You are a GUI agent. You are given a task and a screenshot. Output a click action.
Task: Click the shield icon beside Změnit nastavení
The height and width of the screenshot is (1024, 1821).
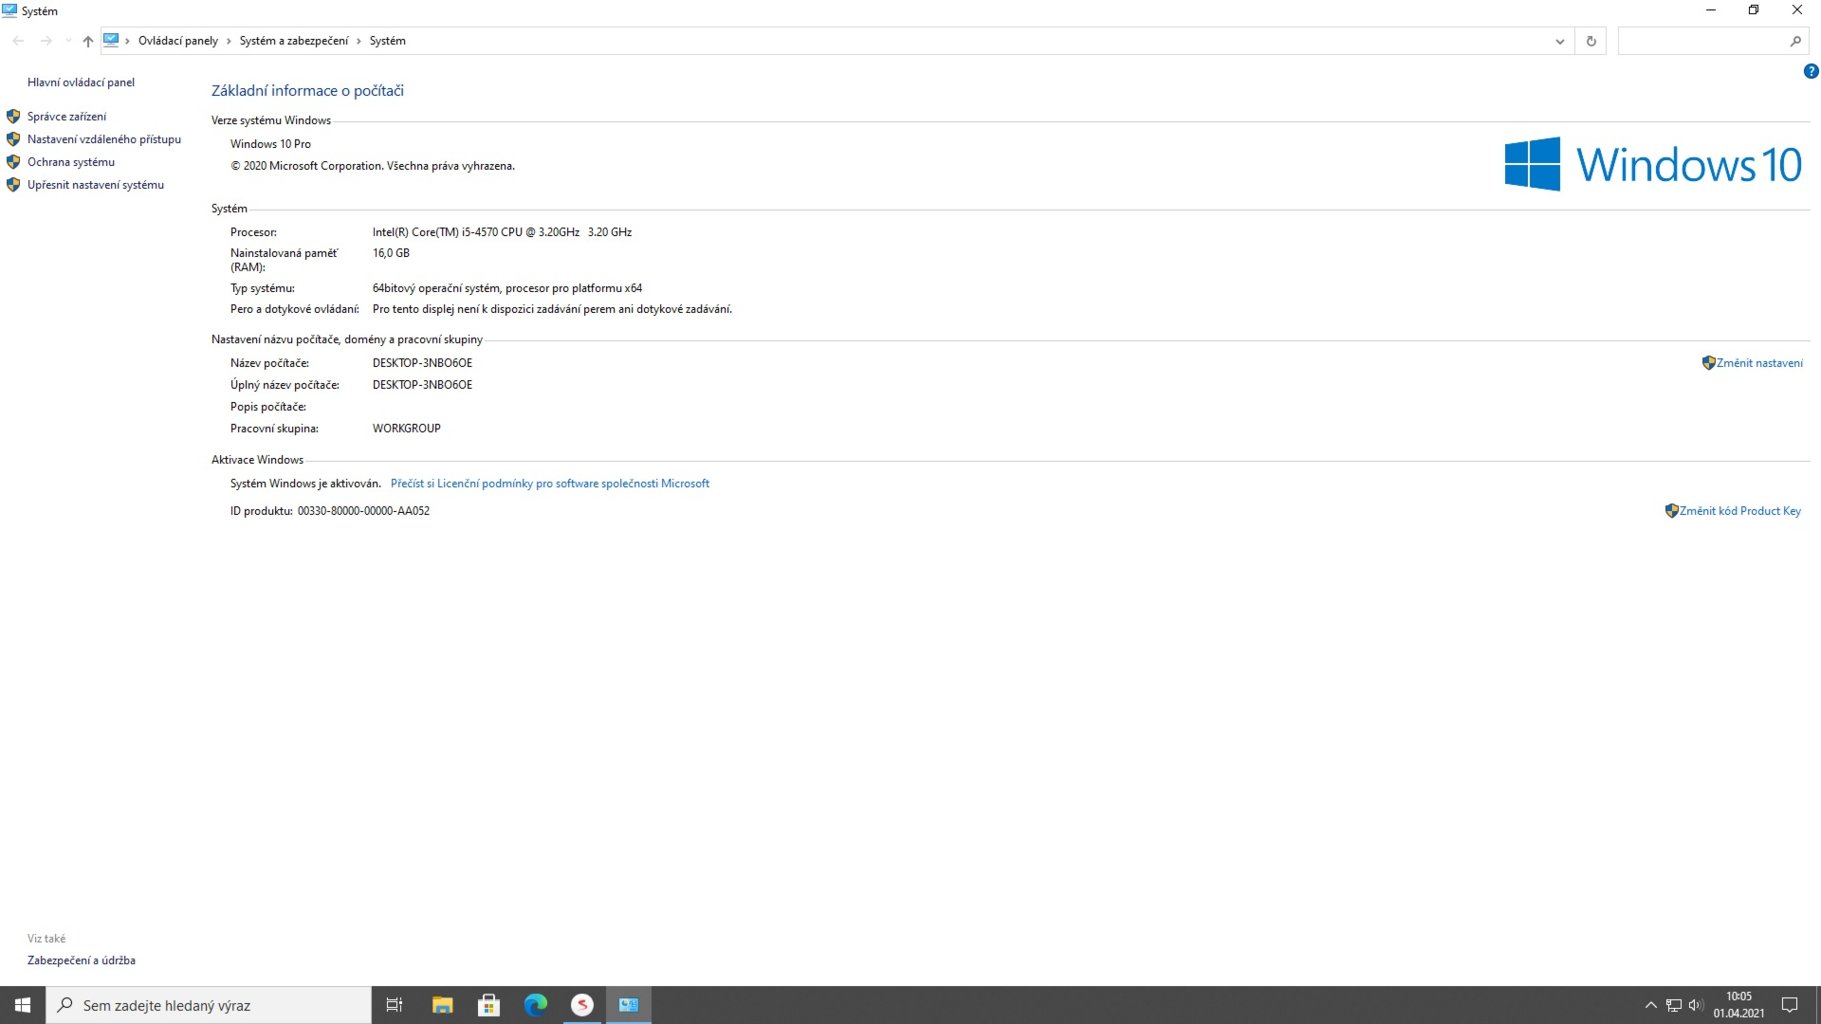1709,363
